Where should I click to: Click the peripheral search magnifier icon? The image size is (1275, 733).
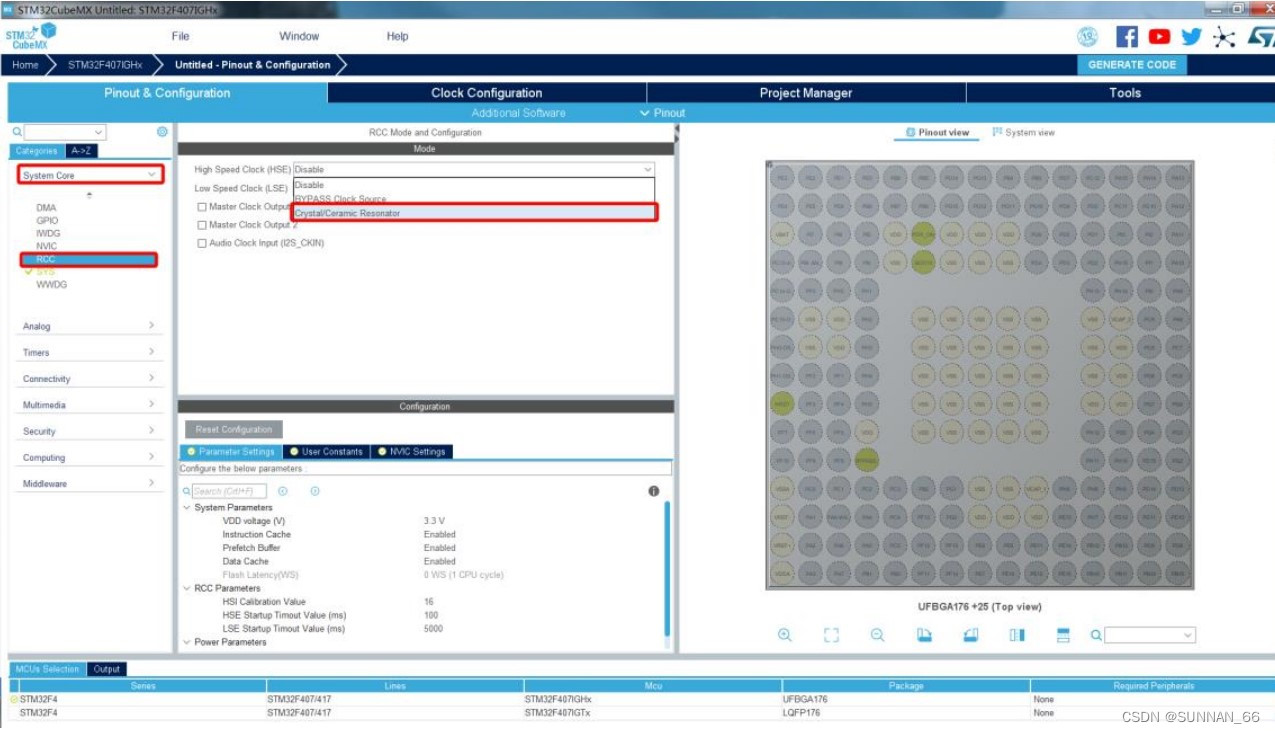(17, 132)
